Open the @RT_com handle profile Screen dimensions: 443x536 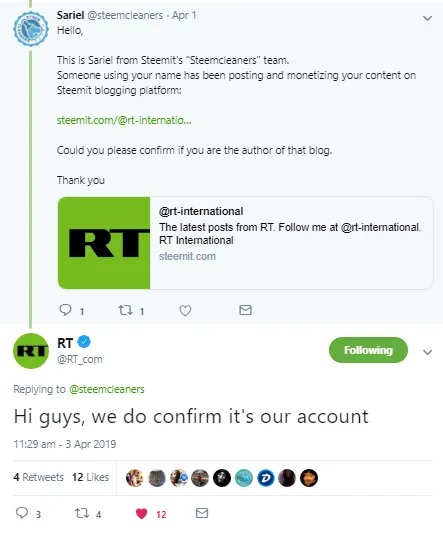(80, 359)
